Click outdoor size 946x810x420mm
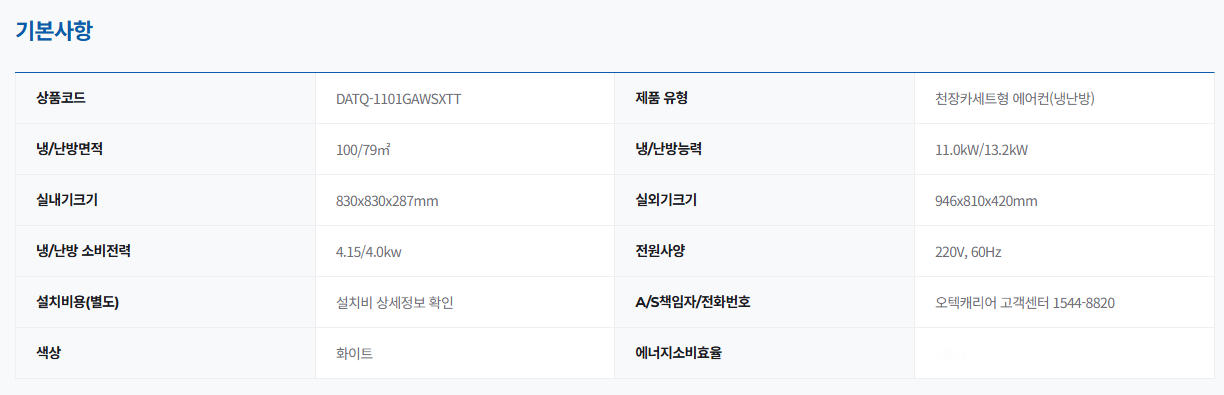 coord(986,201)
